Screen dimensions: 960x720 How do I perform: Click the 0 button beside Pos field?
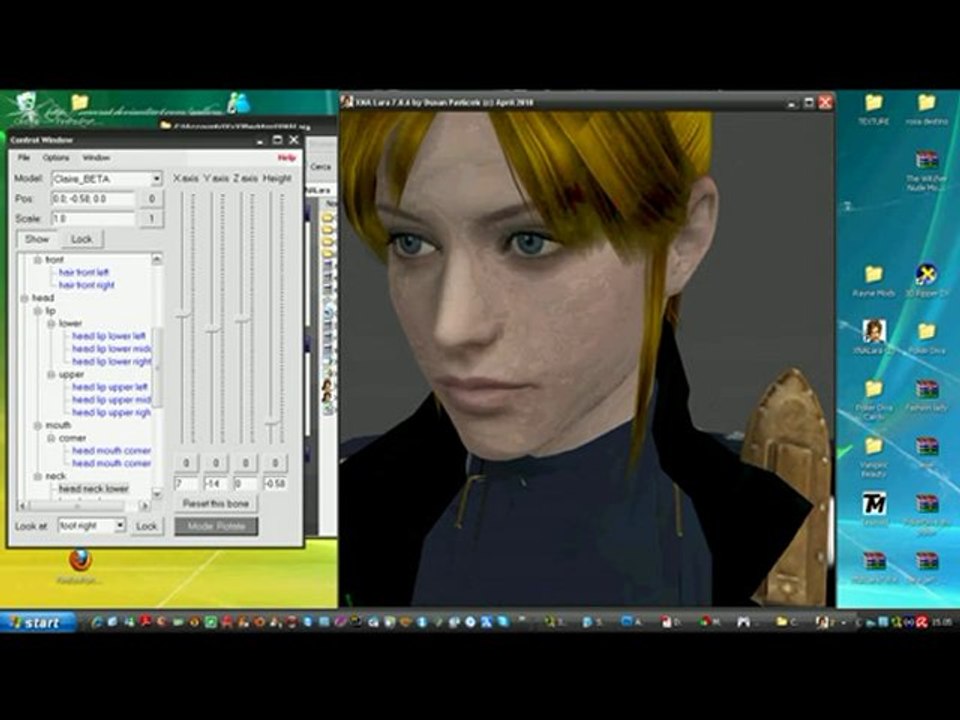click(152, 198)
